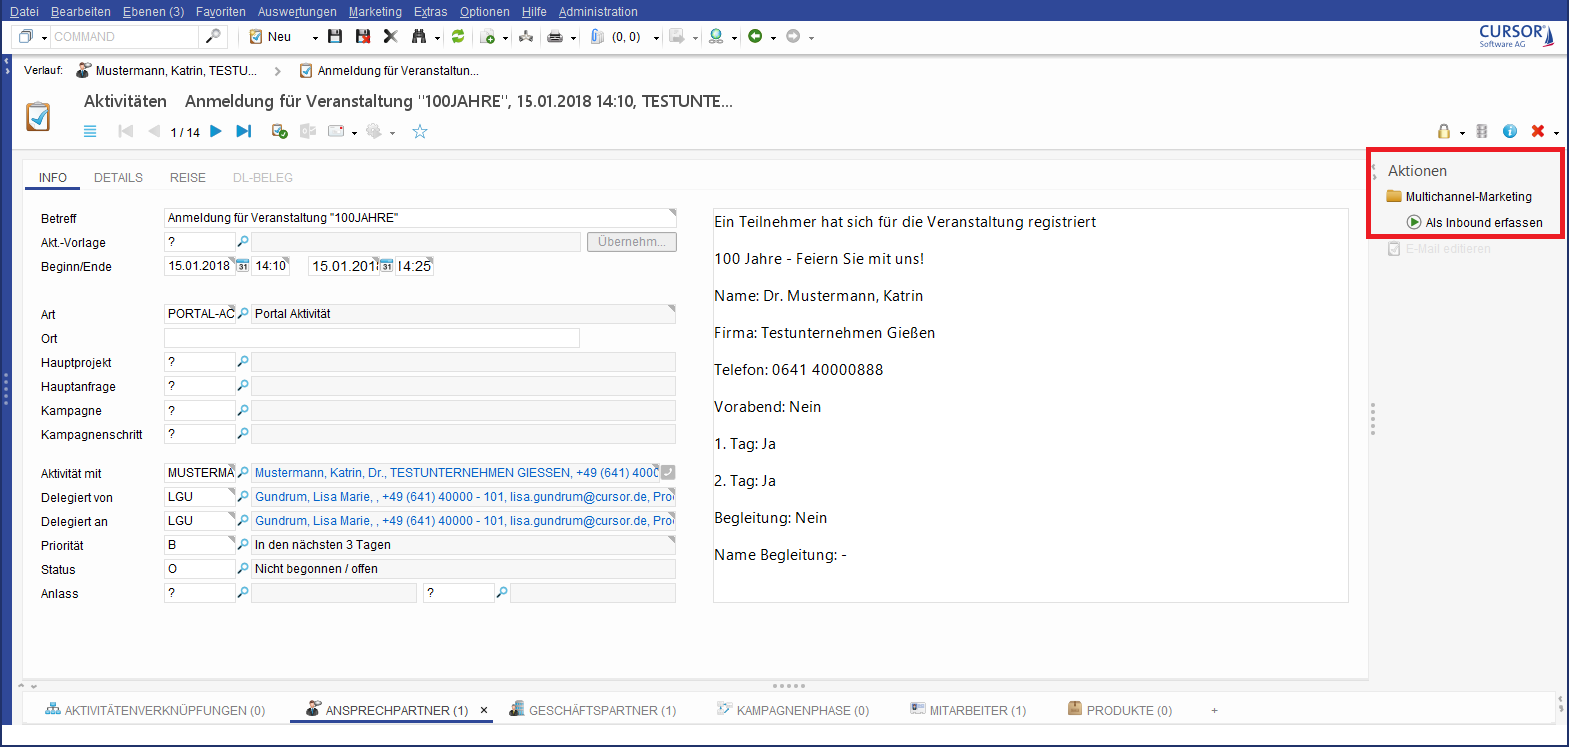The image size is (1569, 747).
Task: Click the binoculars search icon in toolbar
Action: (x=419, y=37)
